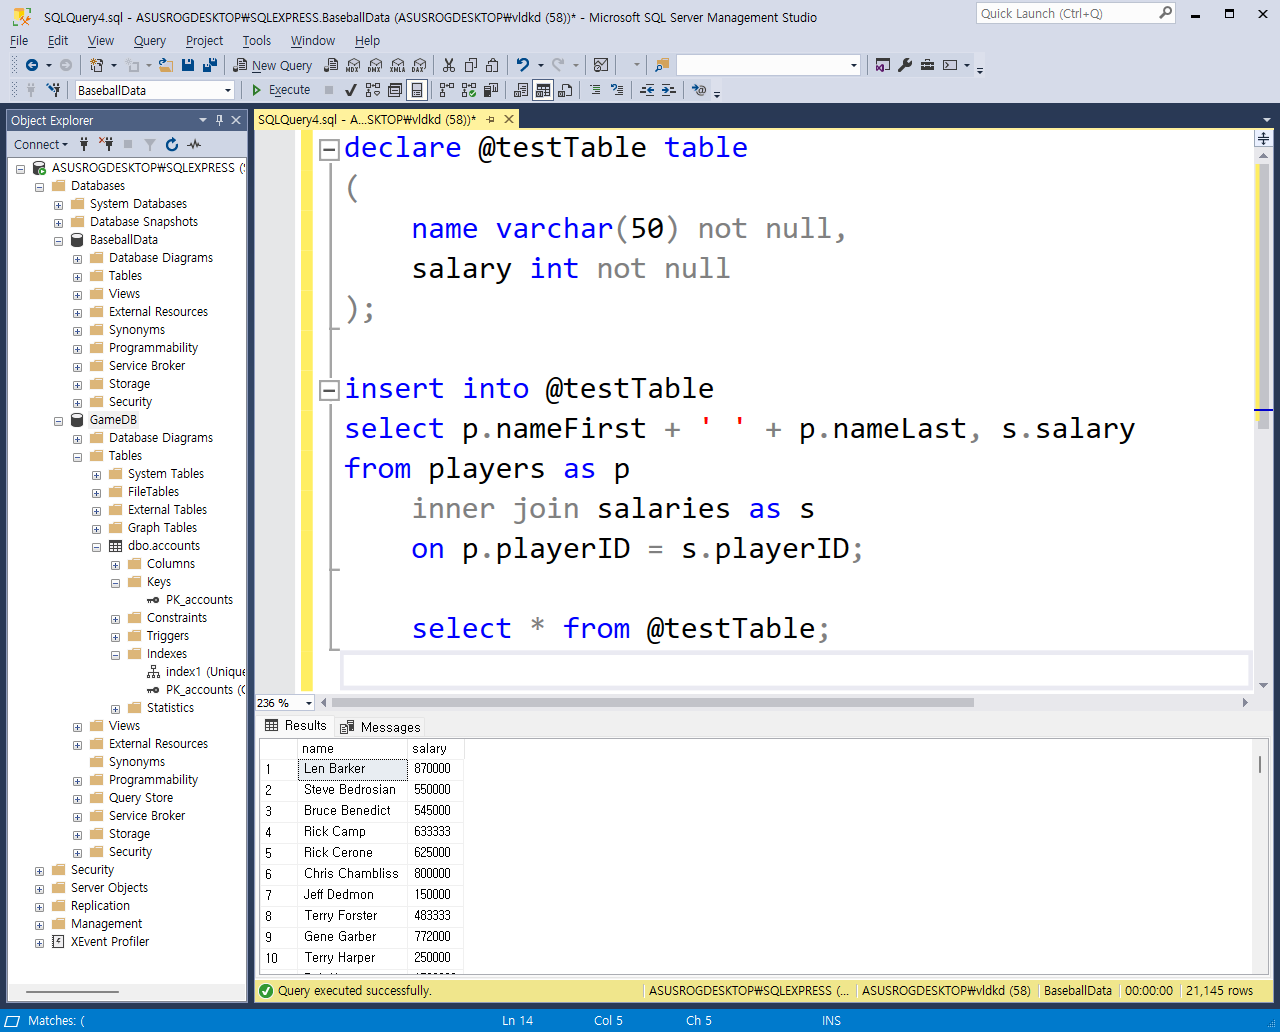
Task: Select the Results tab
Action: click(x=296, y=726)
